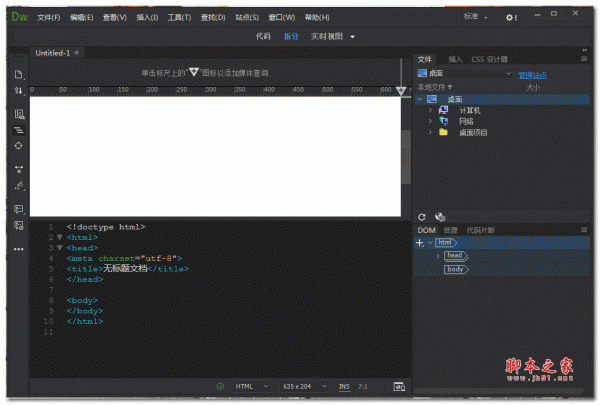Toggle INS insert mode in status bar
The height and width of the screenshot is (405, 600).
click(344, 386)
